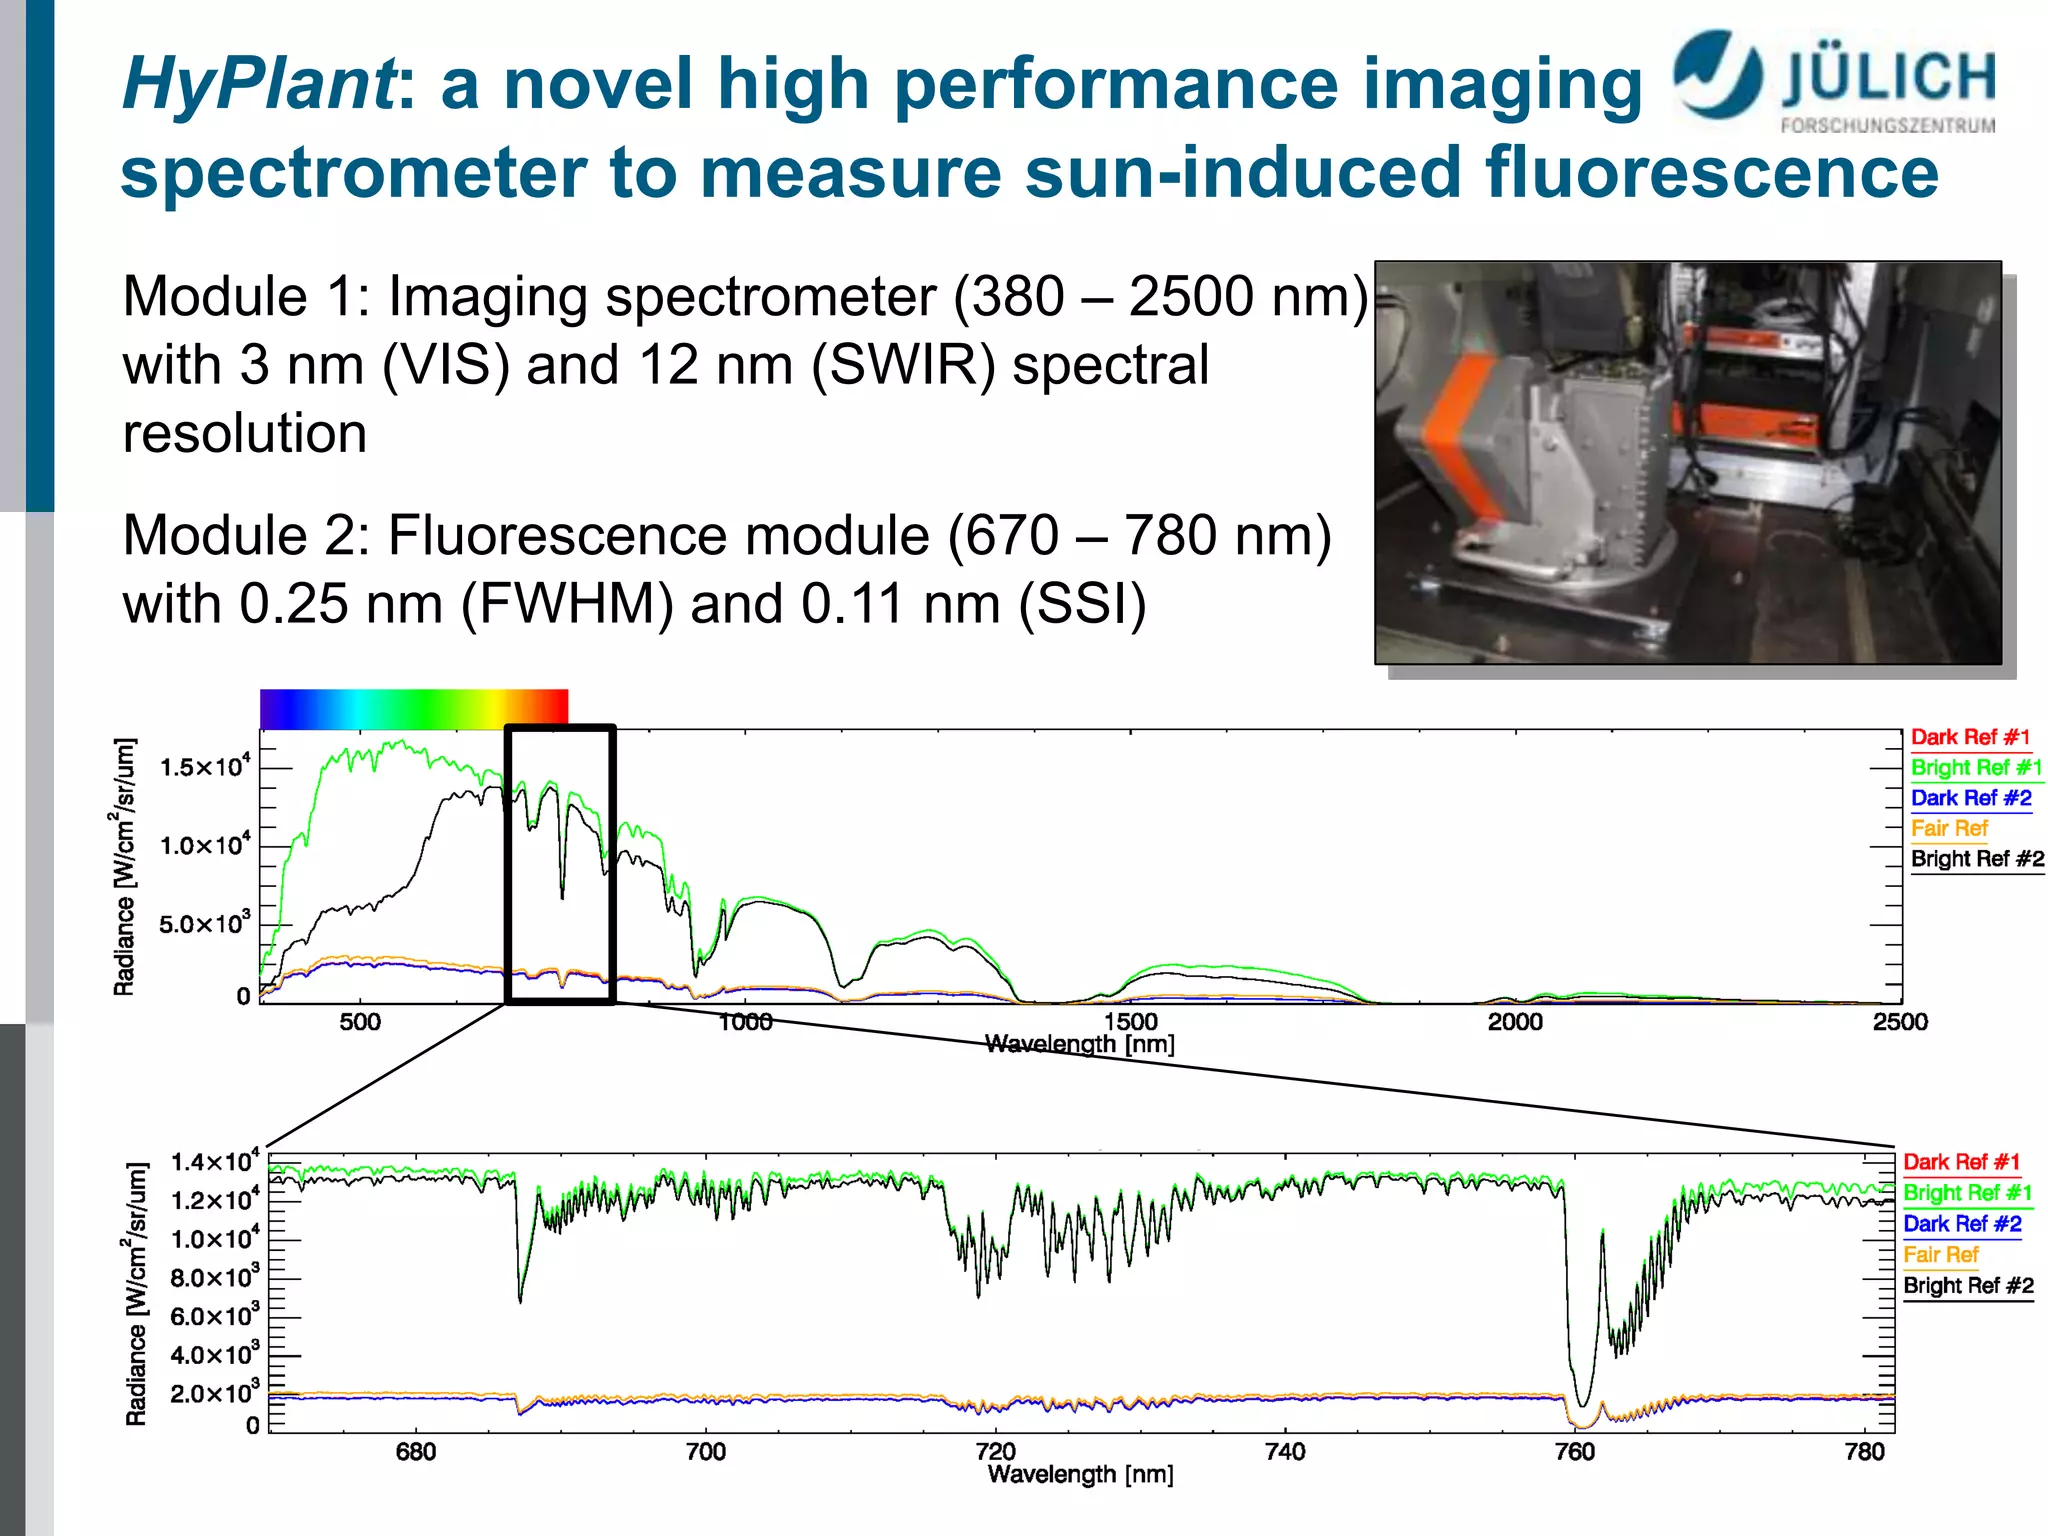The width and height of the screenshot is (2048, 1536).
Task: Click the visible spectrum color bar
Action: click(414, 708)
